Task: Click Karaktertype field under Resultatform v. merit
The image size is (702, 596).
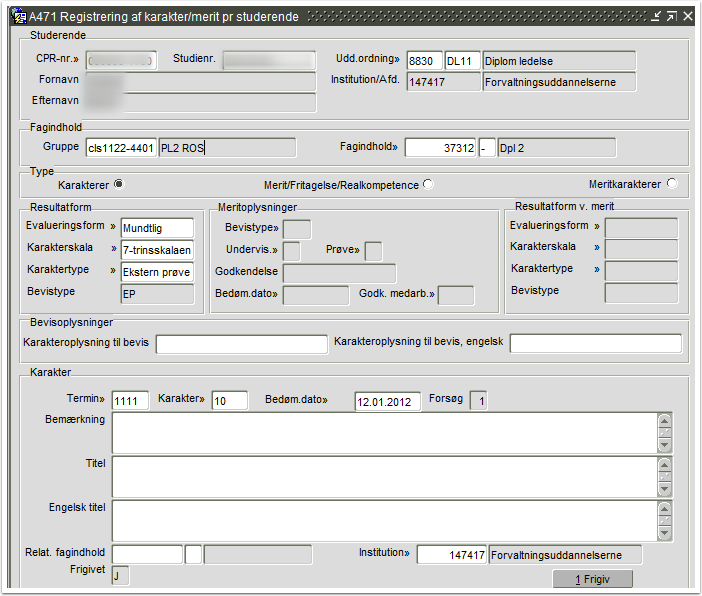Action: [x=641, y=271]
